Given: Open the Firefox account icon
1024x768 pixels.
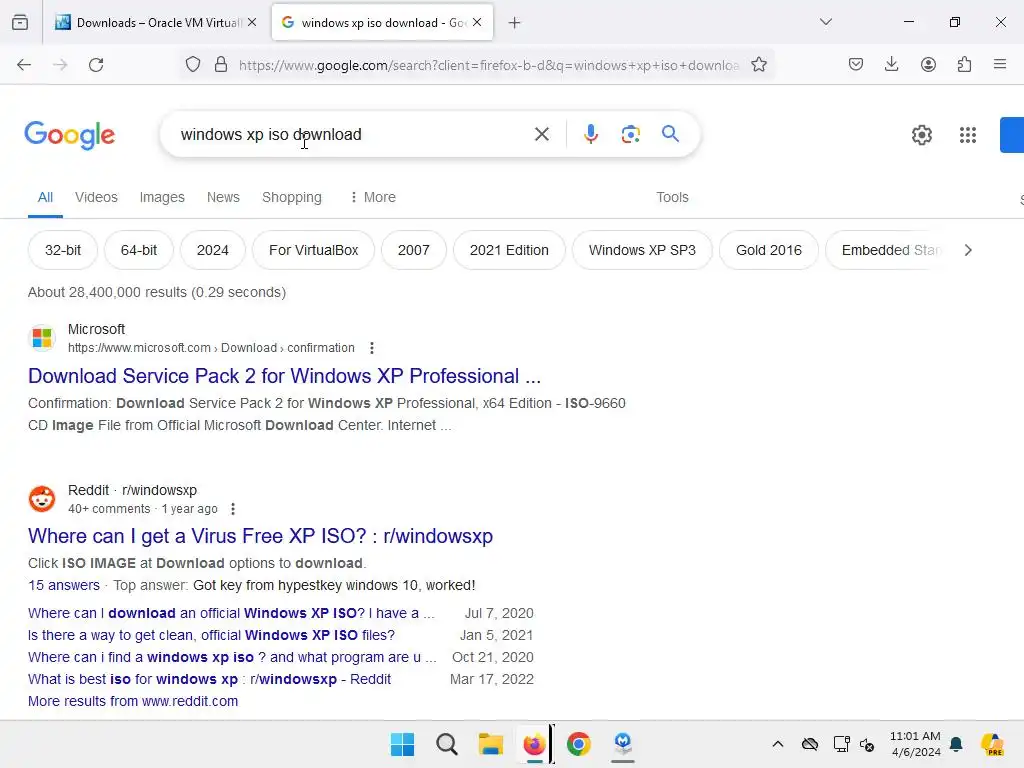Looking at the screenshot, I should pos(928,65).
